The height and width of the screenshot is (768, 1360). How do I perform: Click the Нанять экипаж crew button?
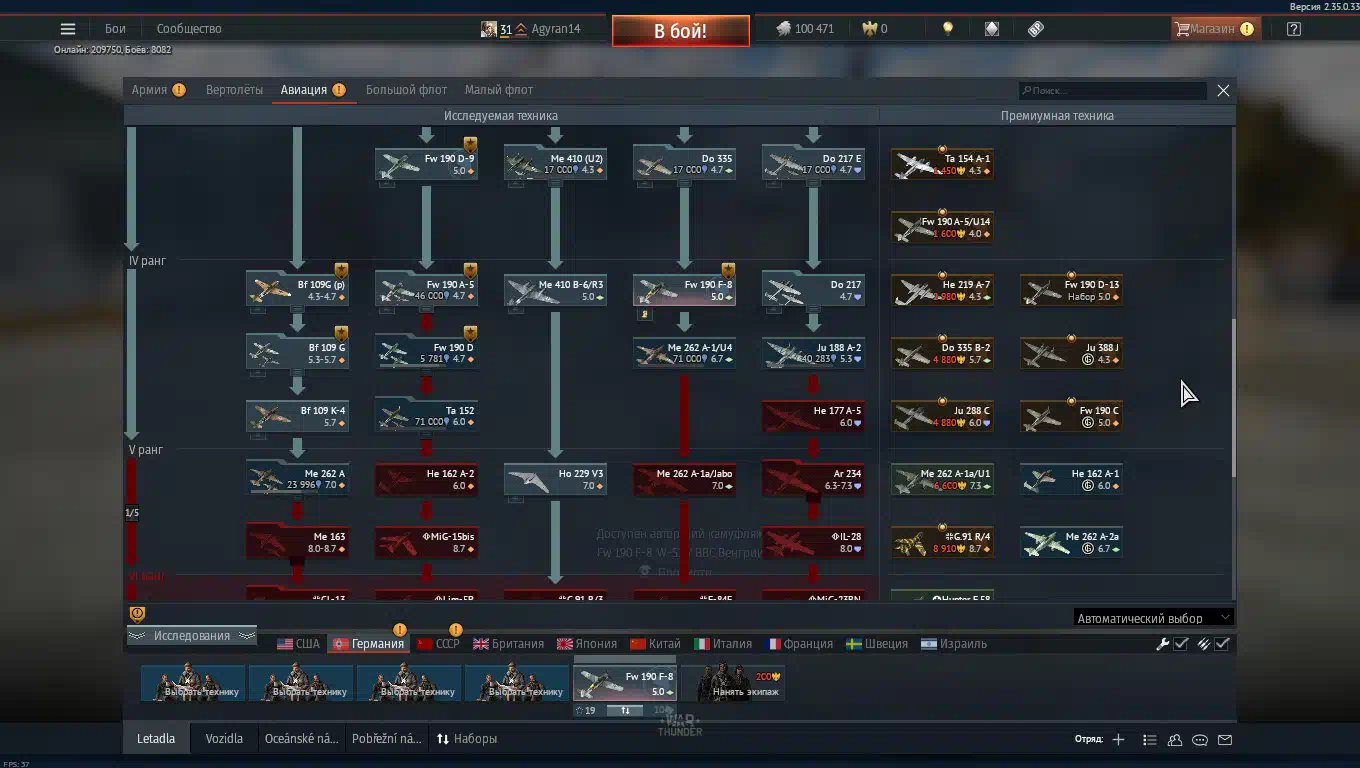coord(733,683)
